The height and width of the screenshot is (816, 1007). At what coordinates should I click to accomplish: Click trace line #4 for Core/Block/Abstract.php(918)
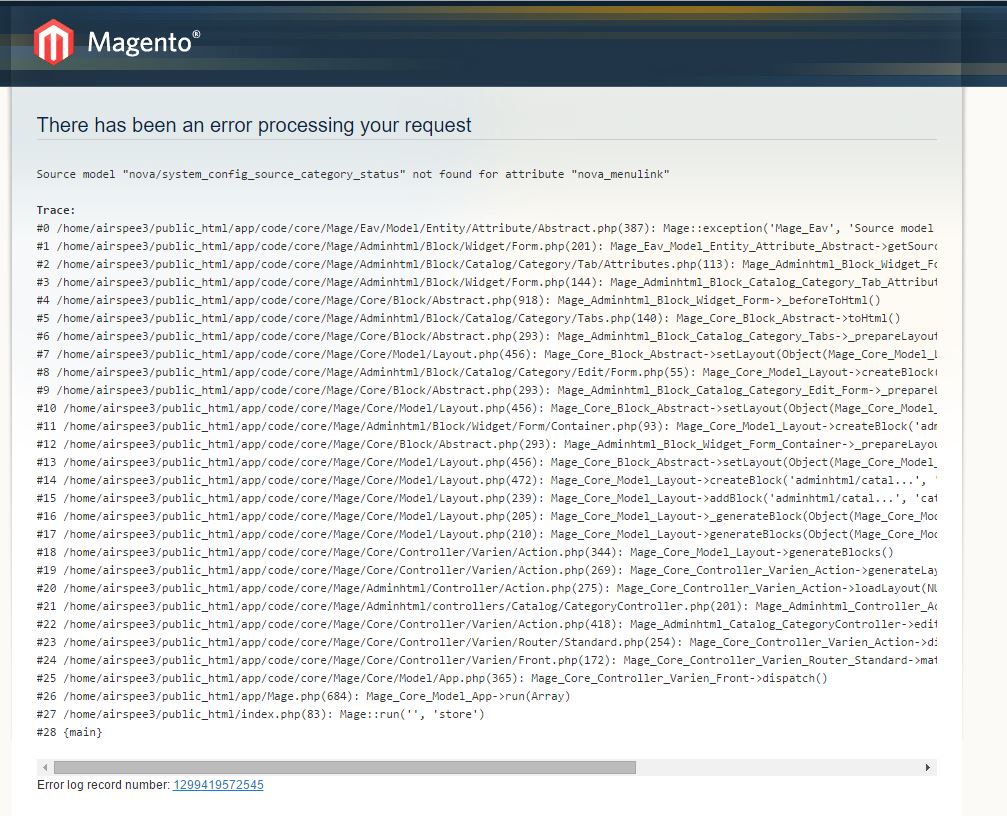coord(460,300)
